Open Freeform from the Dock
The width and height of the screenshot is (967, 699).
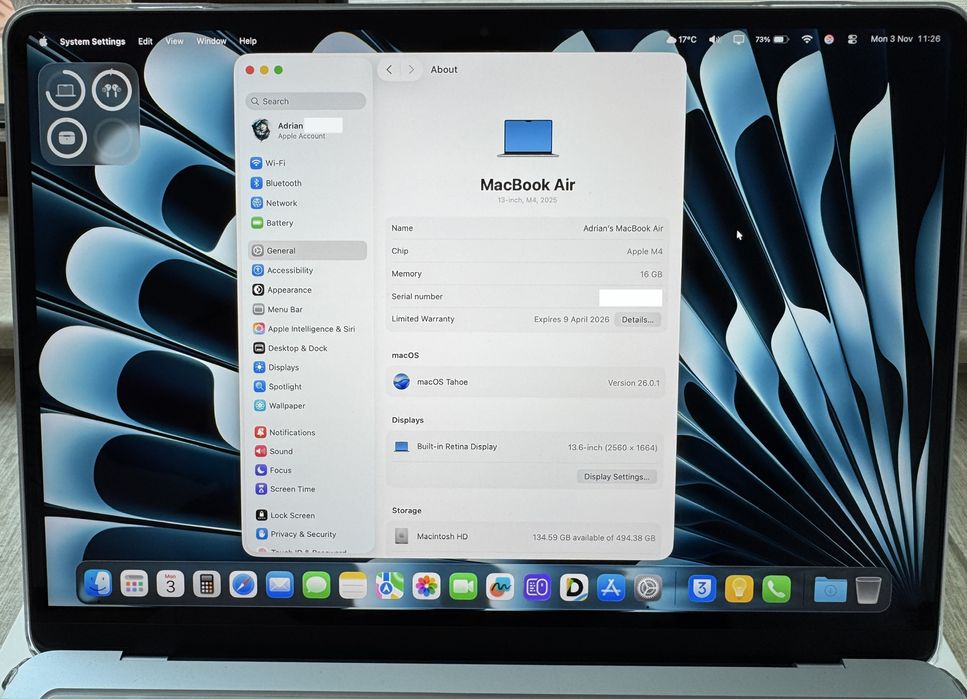[x=500, y=587]
